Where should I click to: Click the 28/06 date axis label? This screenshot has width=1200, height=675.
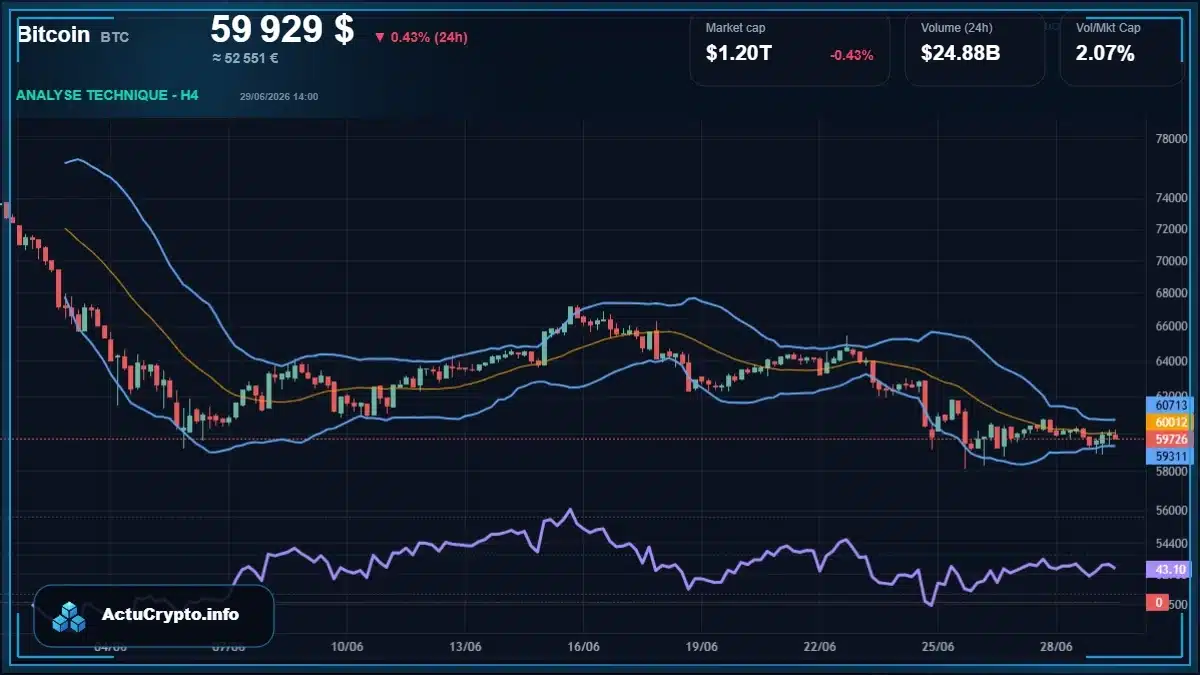pyautogui.click(x=1056, y=647)
